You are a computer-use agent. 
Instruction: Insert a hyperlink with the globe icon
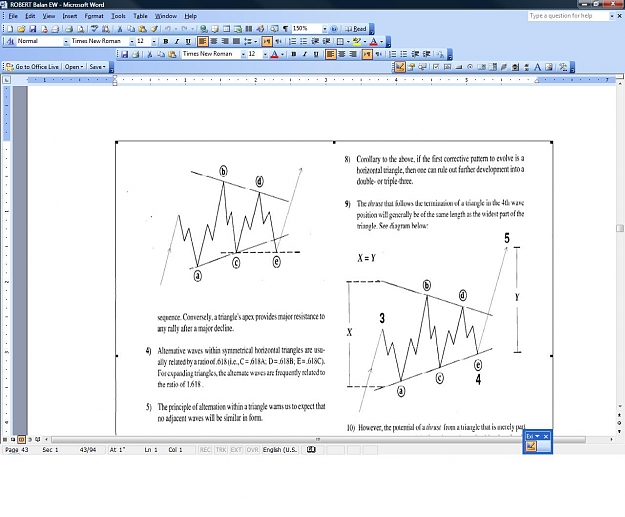(204, 29)
